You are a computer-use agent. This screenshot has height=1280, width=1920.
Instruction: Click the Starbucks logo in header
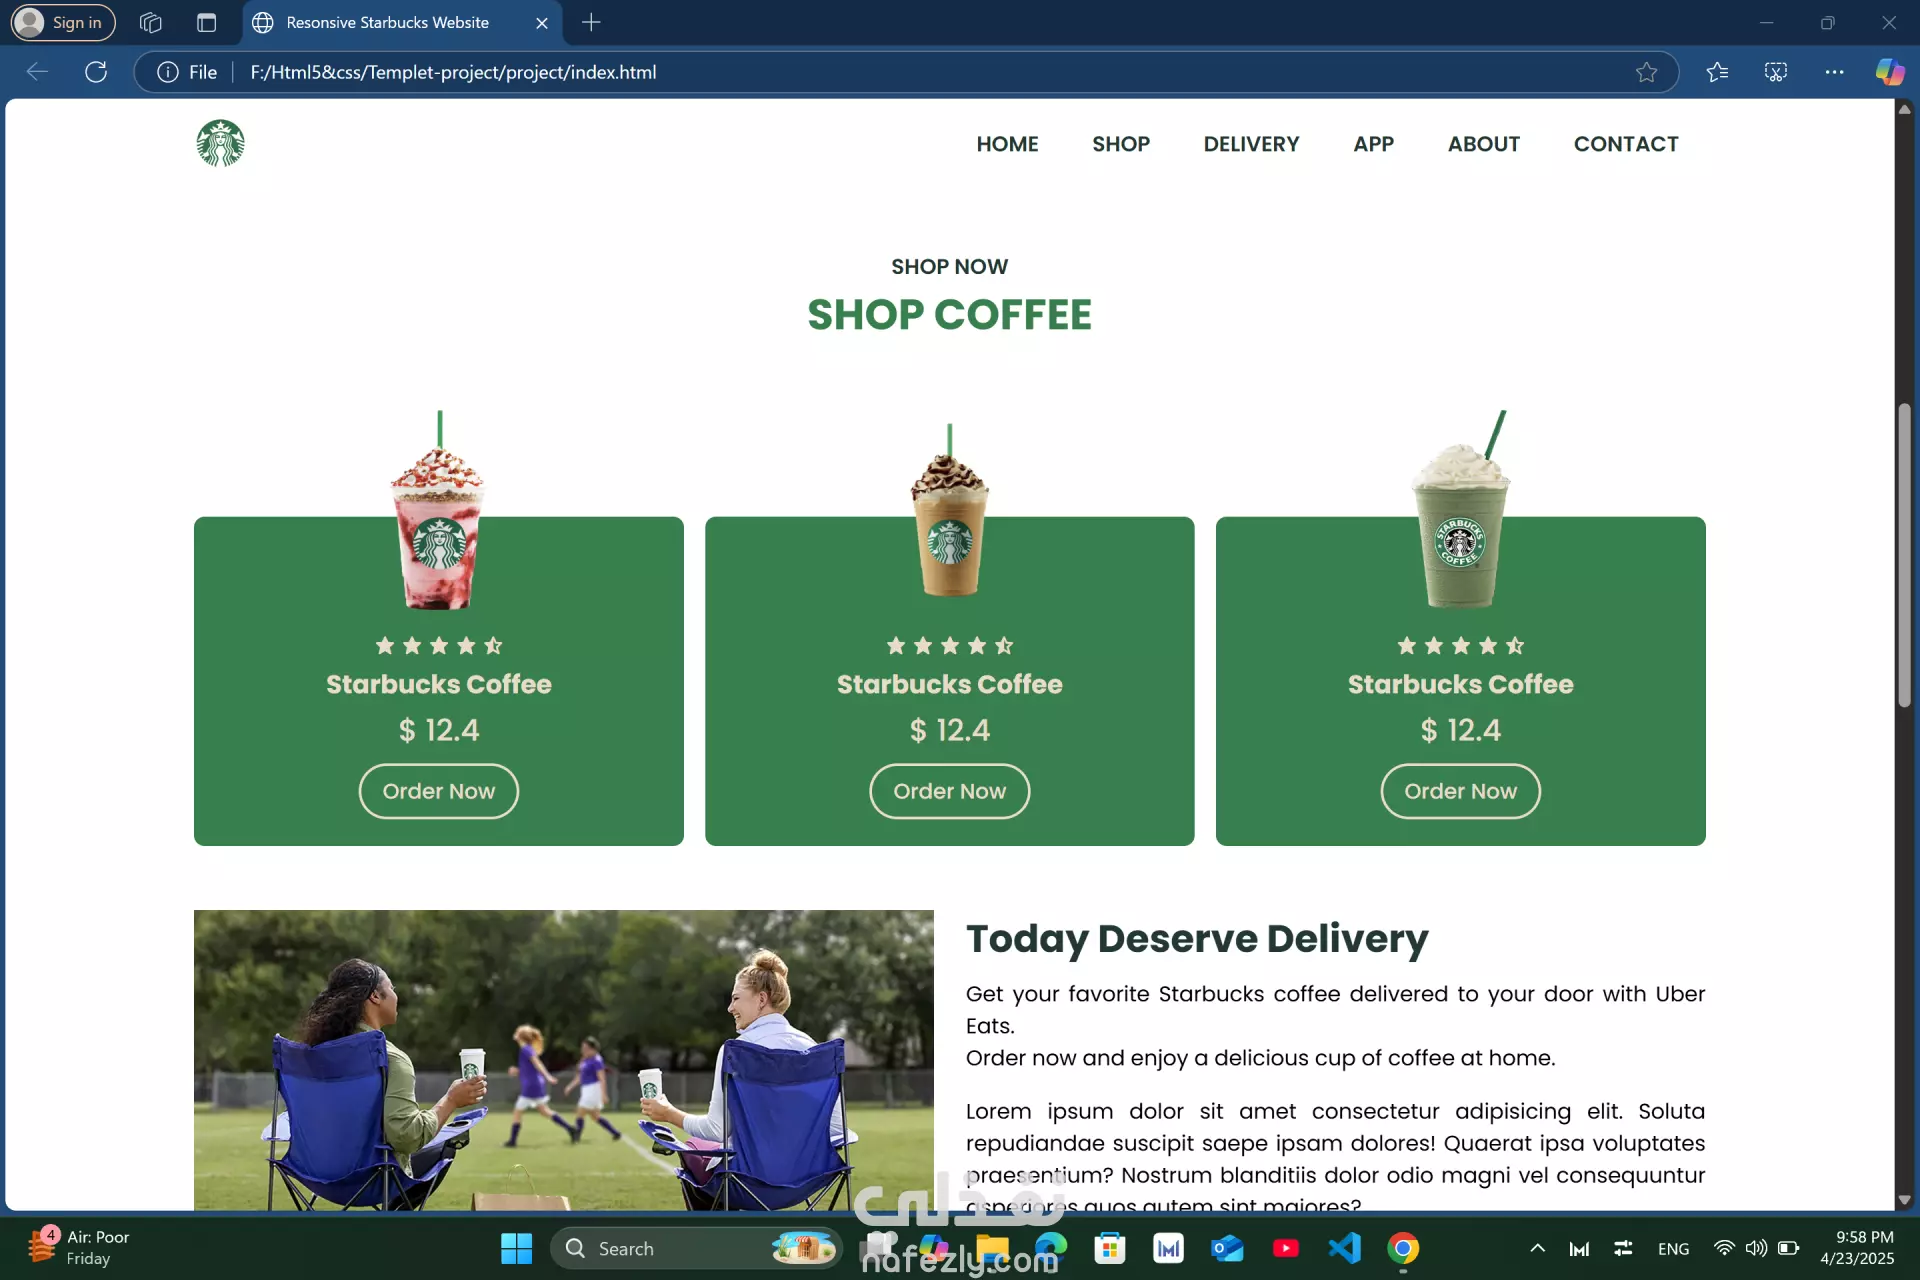click(x=220, y=143)
